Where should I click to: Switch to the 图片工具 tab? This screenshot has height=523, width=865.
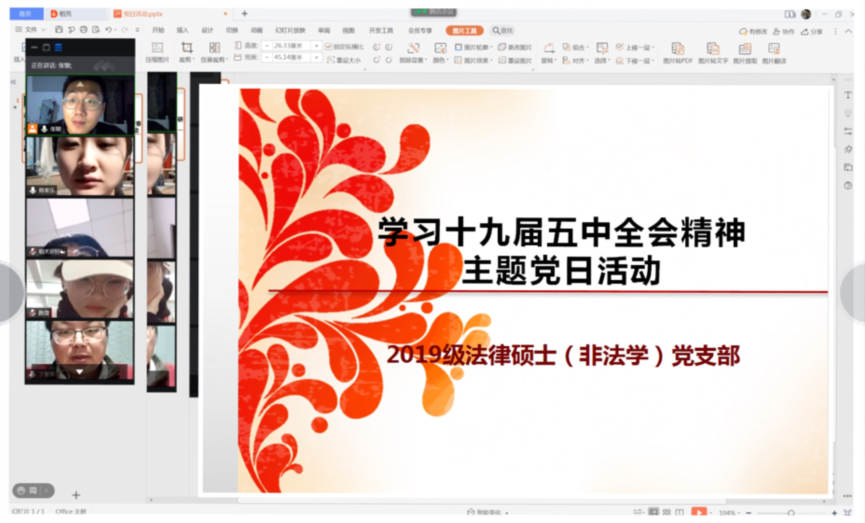(x=464, y=30)
